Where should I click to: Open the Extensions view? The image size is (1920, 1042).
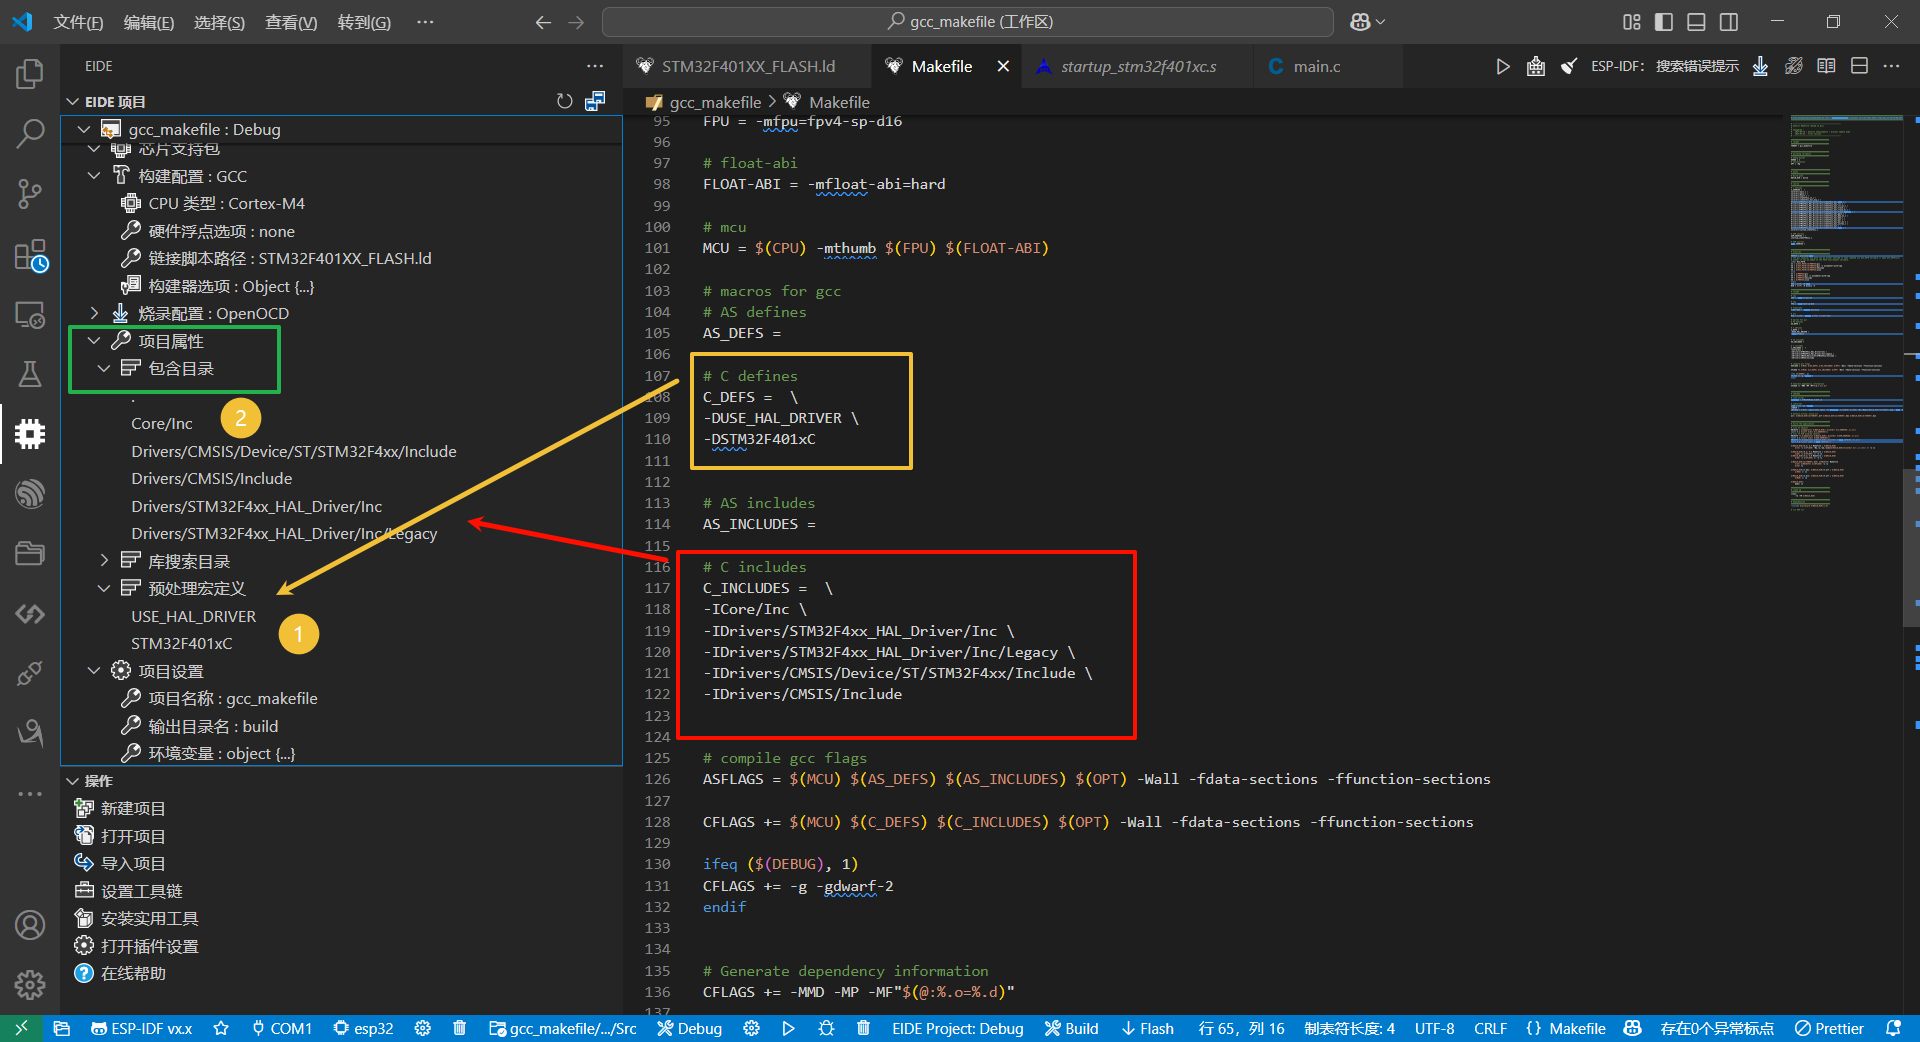click(30, 255)
